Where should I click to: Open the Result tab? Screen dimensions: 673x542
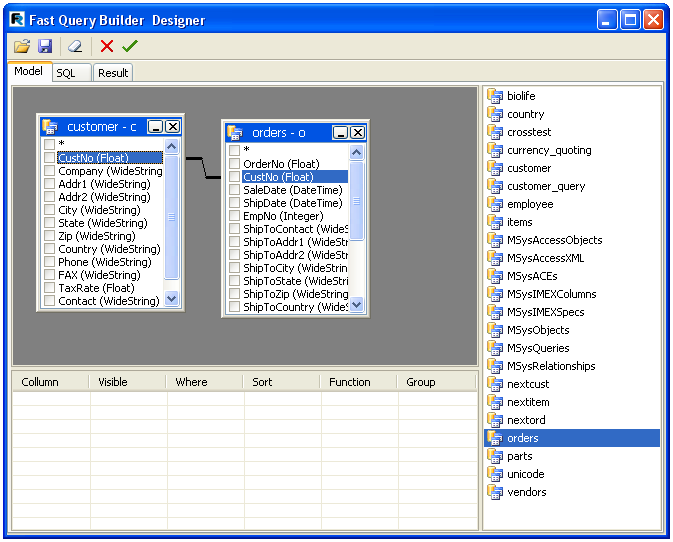[113, 73]
